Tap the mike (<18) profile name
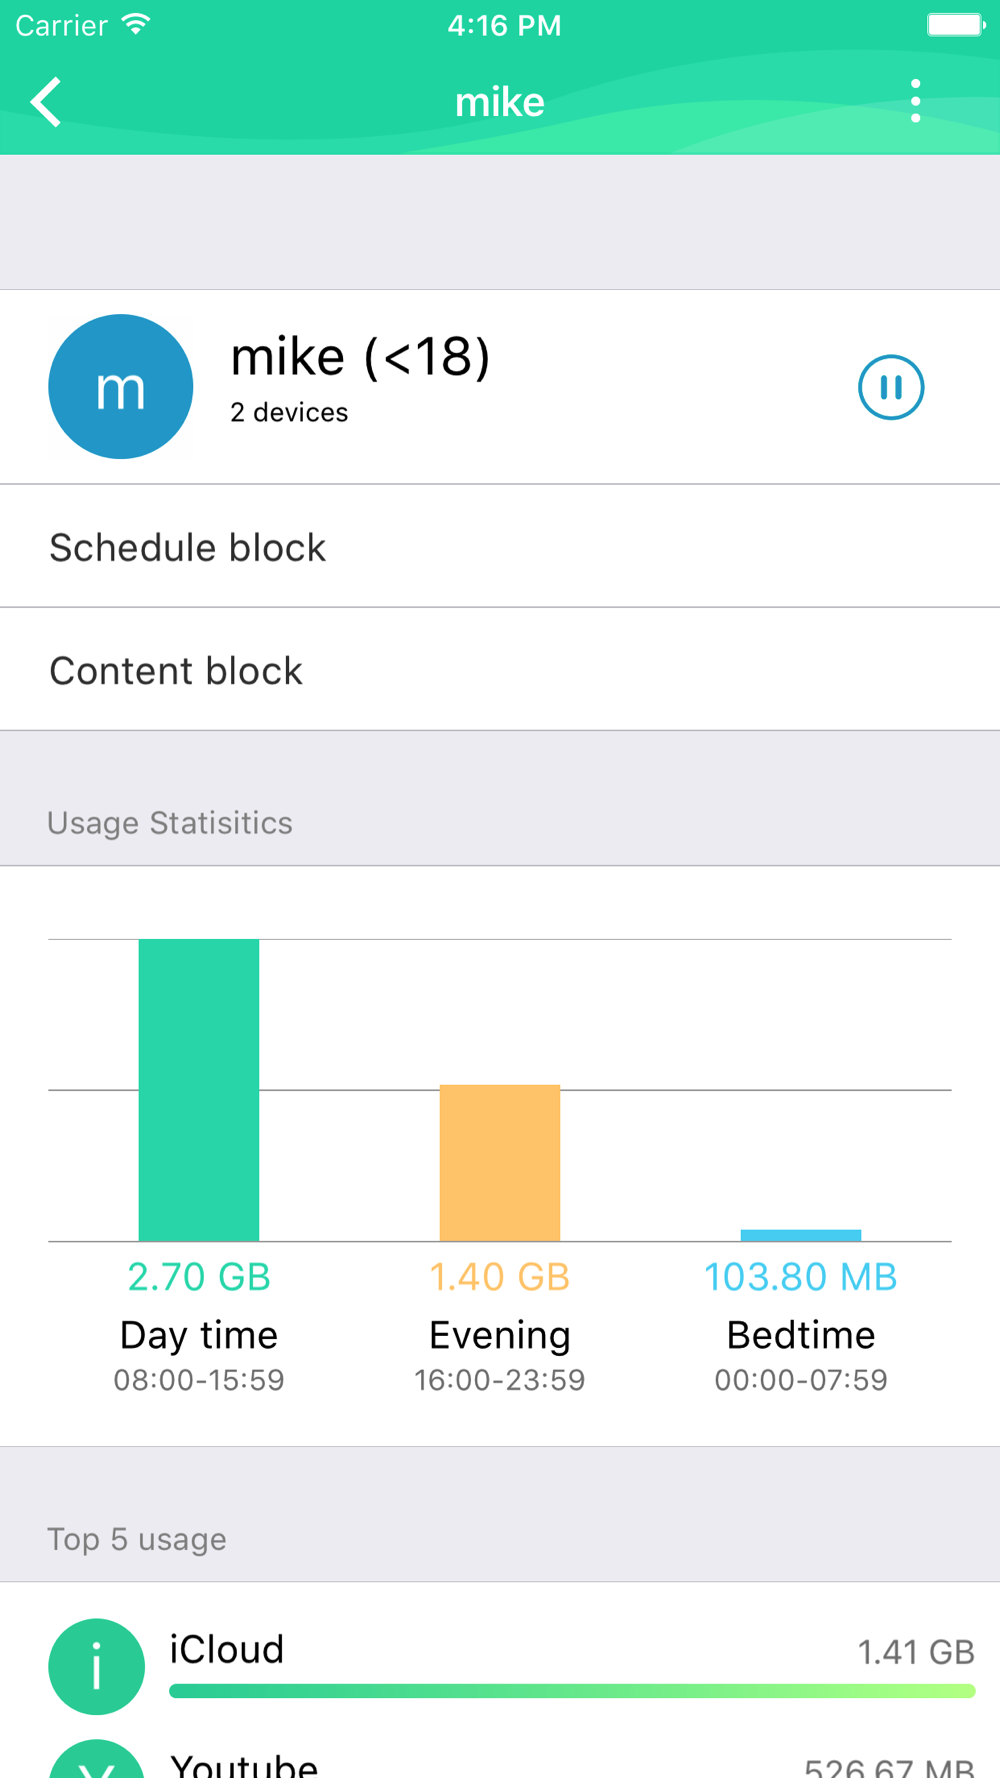 pyautogui.click(x=360, y=357)
